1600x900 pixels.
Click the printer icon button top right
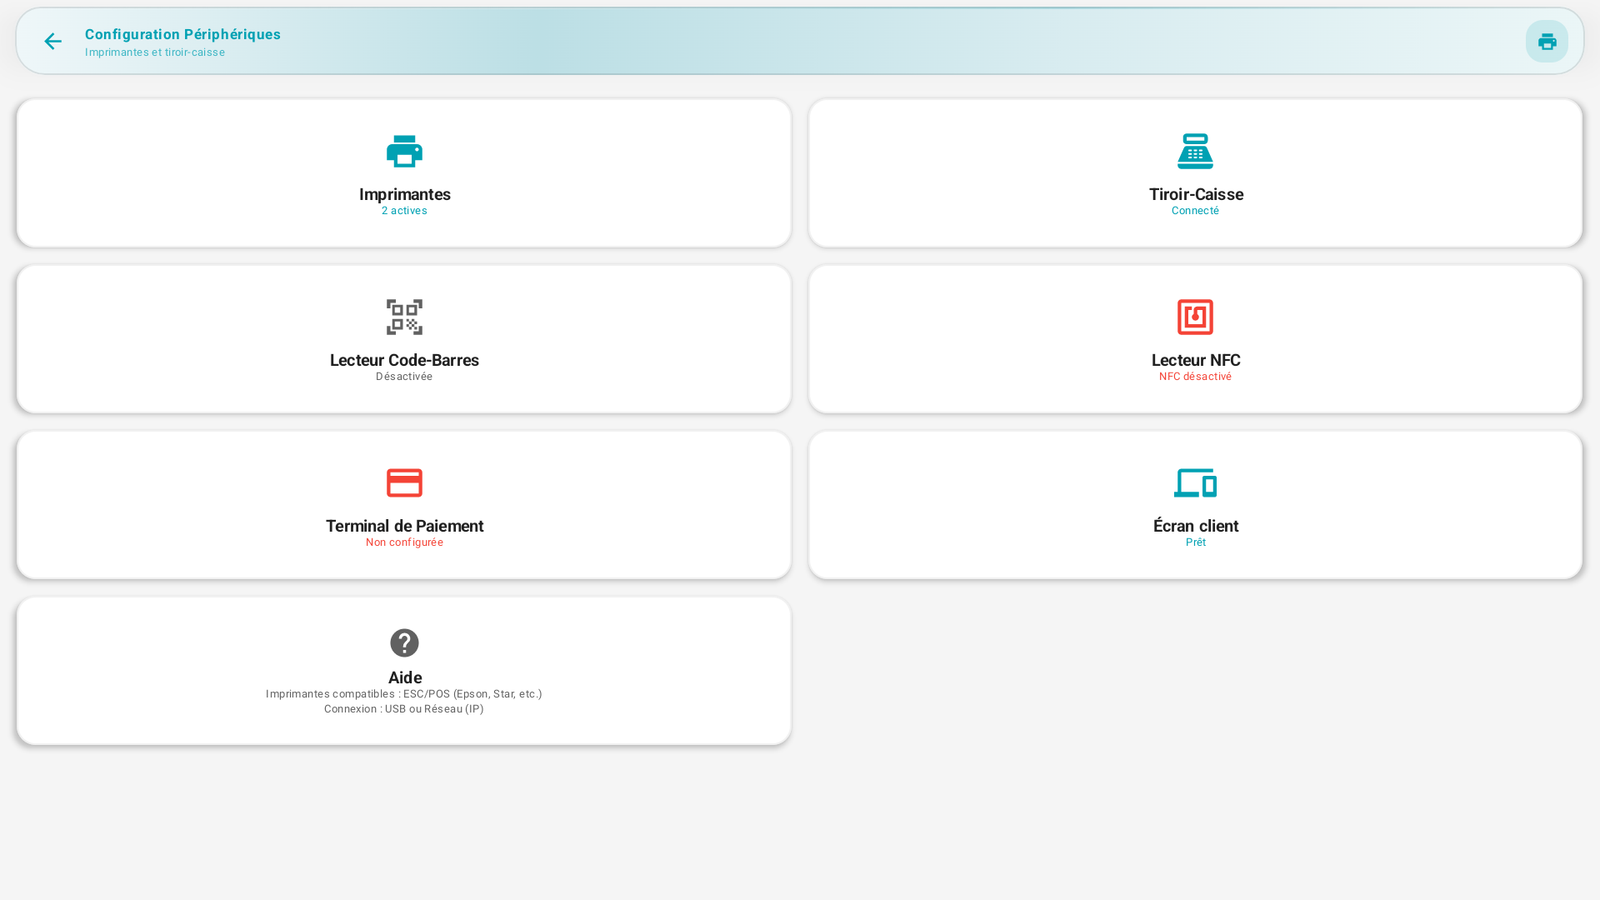[x=1547, y=41]
